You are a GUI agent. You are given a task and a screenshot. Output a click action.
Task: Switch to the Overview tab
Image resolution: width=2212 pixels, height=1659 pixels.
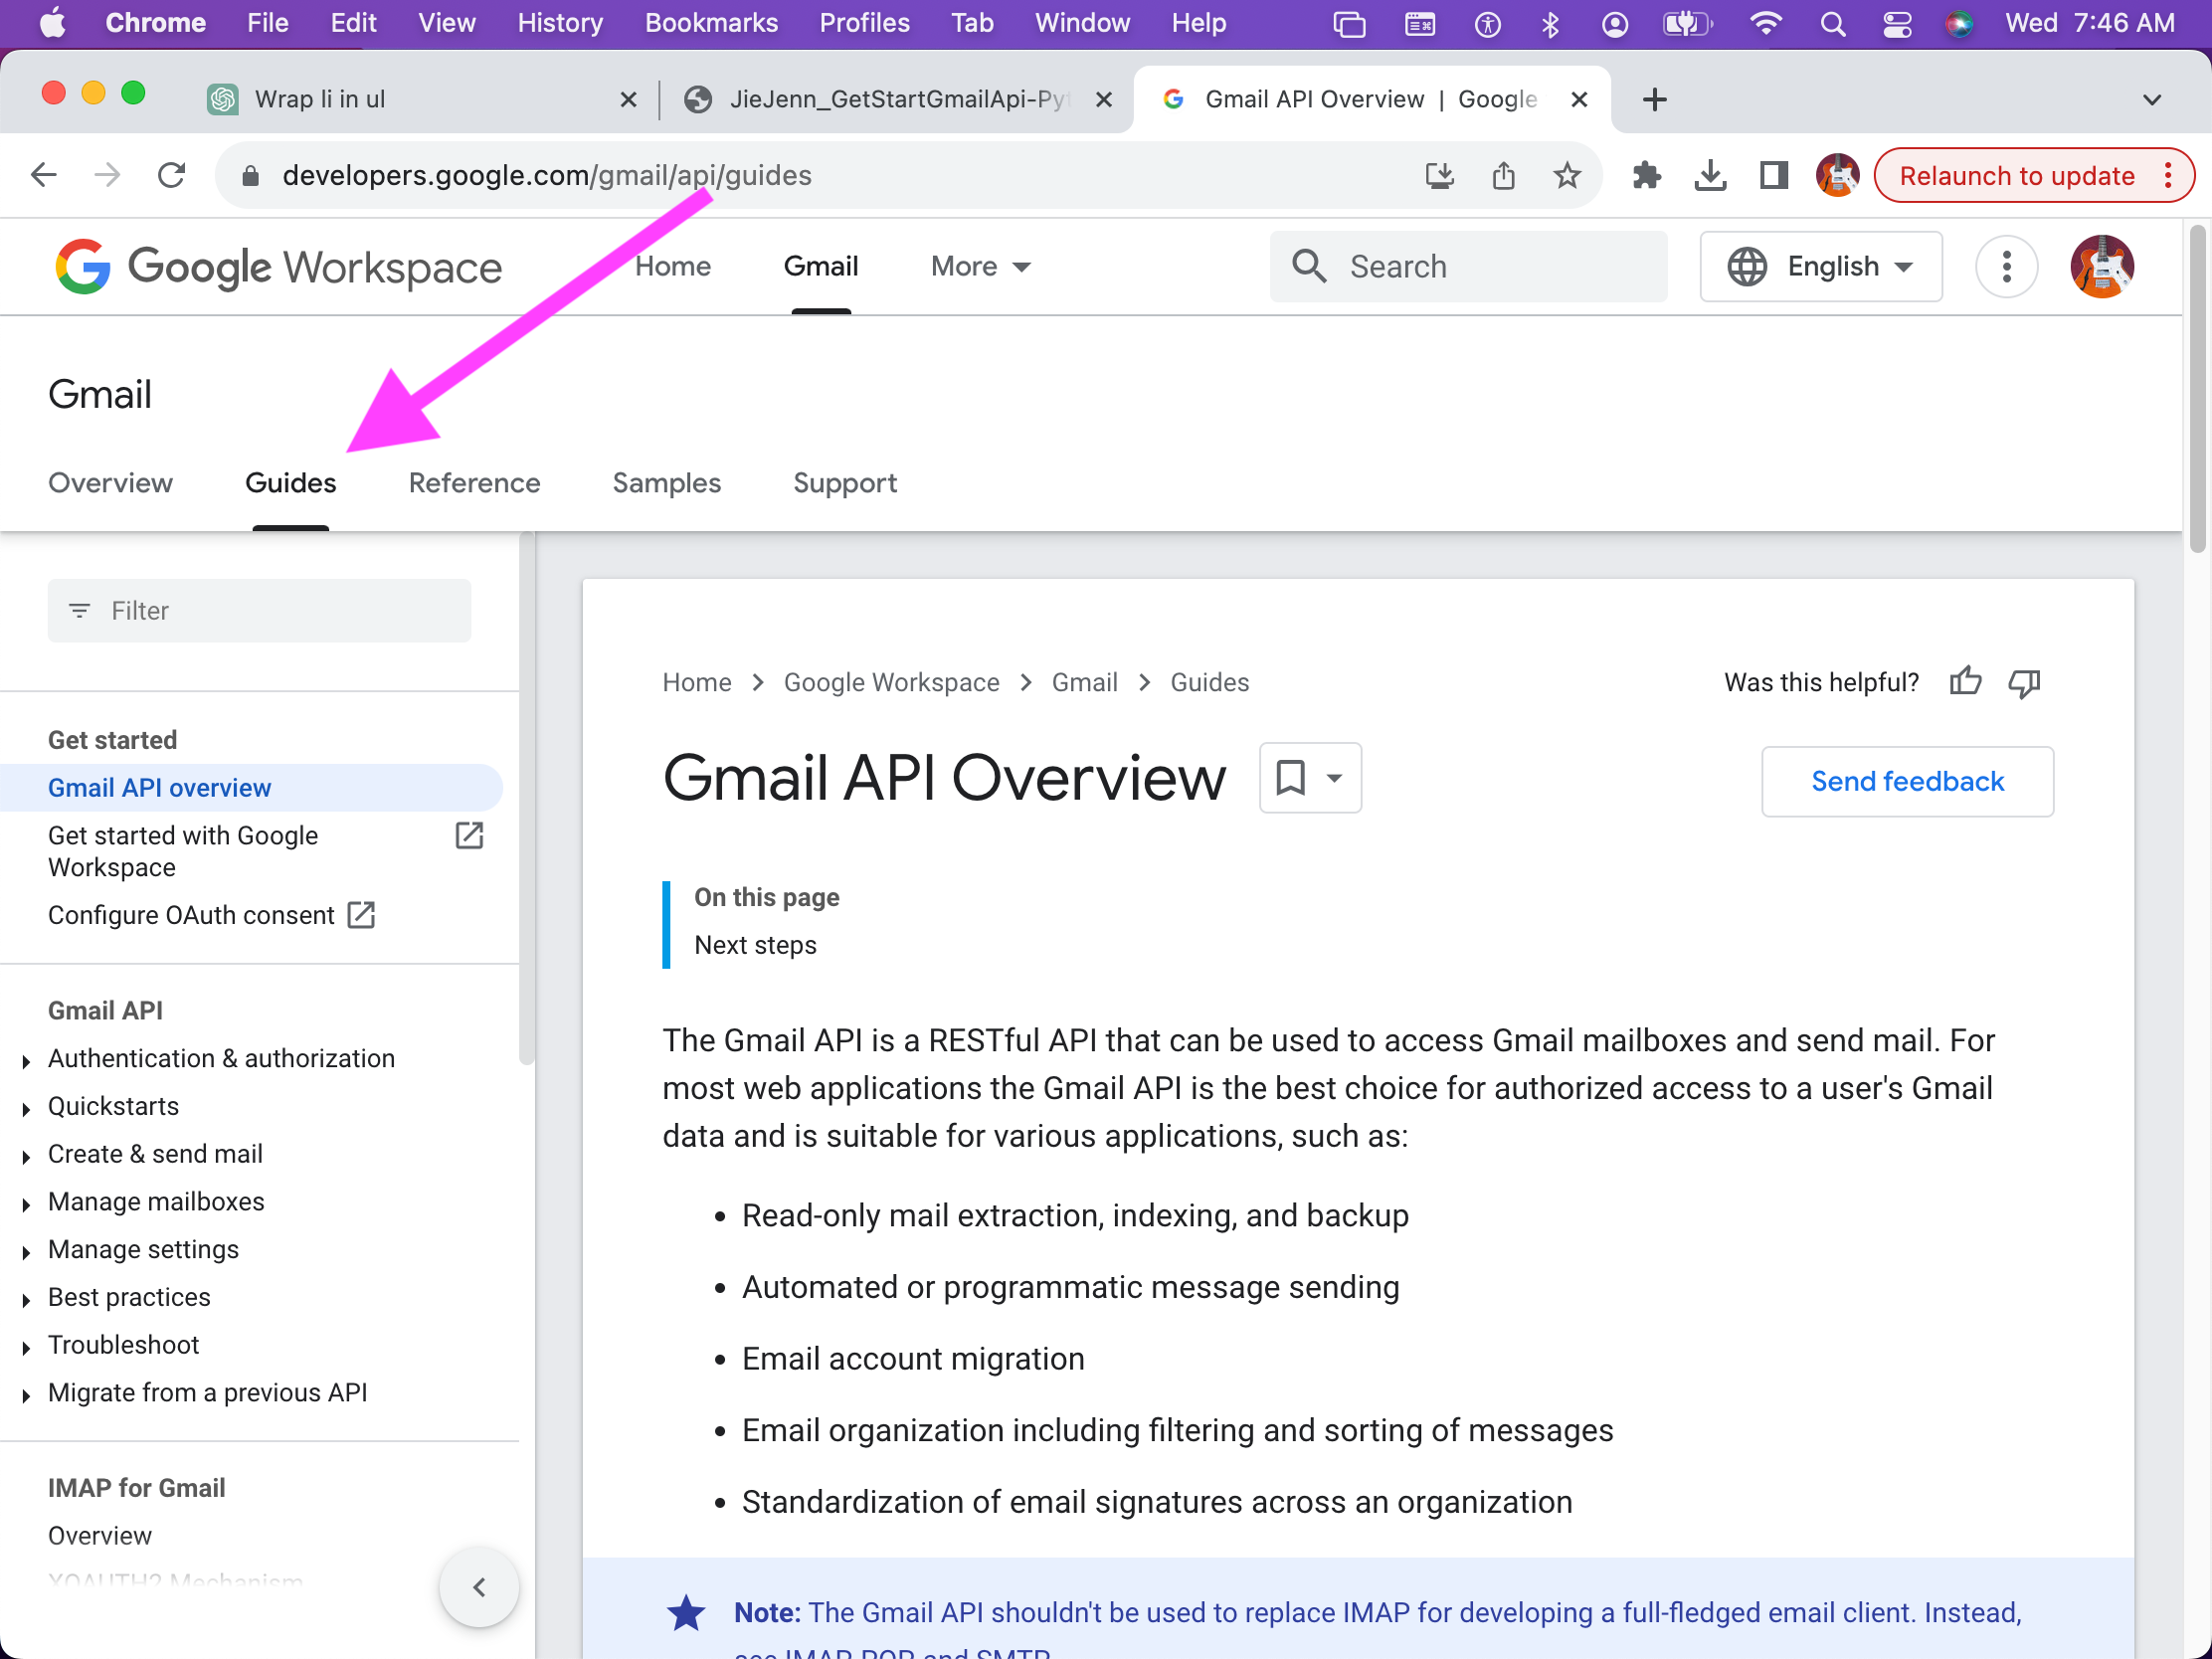coord(110,483)
